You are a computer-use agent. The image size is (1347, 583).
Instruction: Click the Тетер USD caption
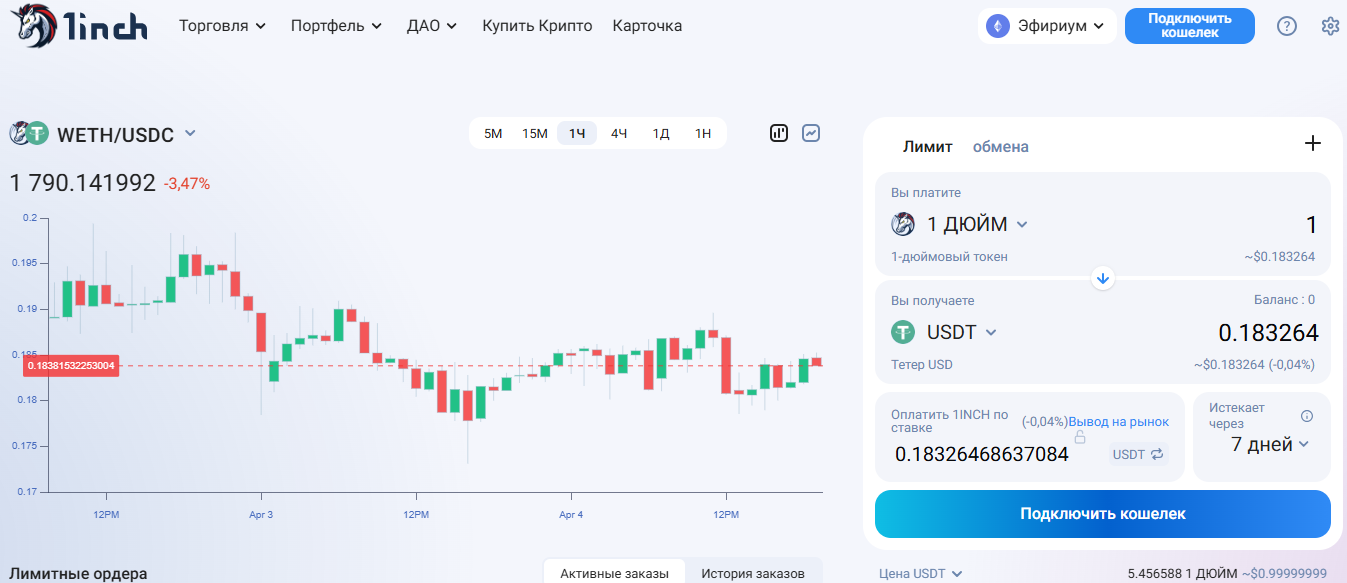(x=922, y=365)
